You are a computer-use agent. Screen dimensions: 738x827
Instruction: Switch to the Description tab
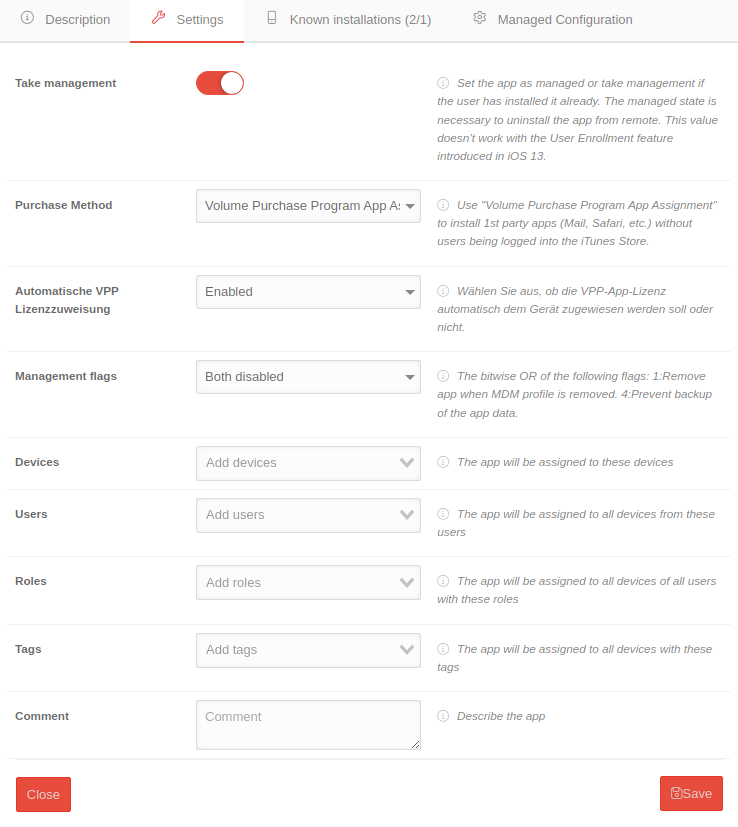65,20
